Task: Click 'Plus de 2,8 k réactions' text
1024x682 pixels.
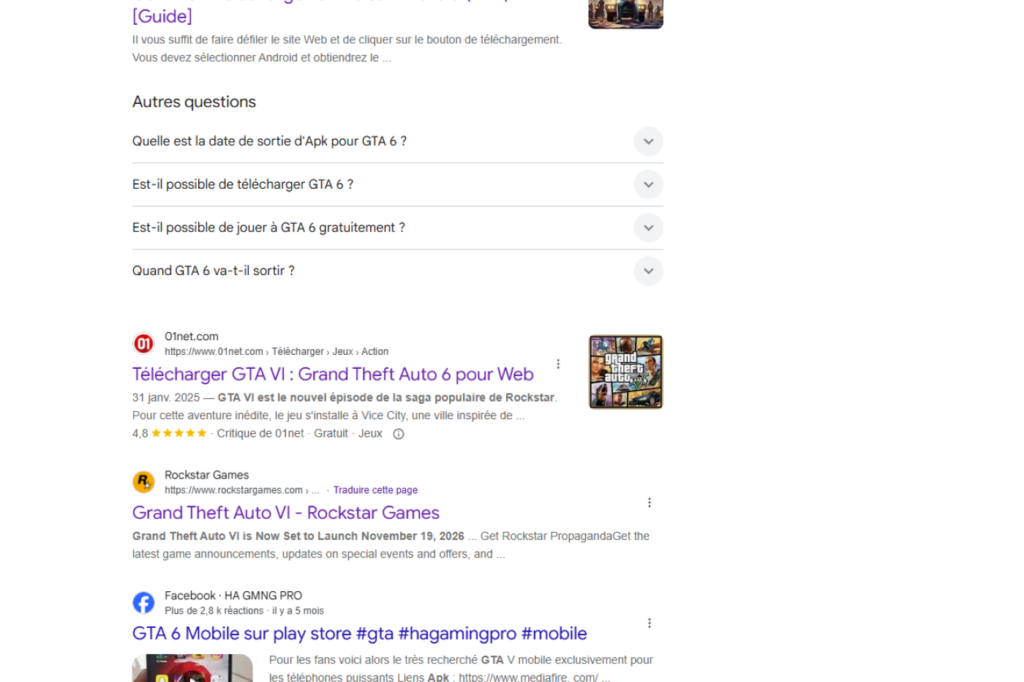Action: coord(214,611)
